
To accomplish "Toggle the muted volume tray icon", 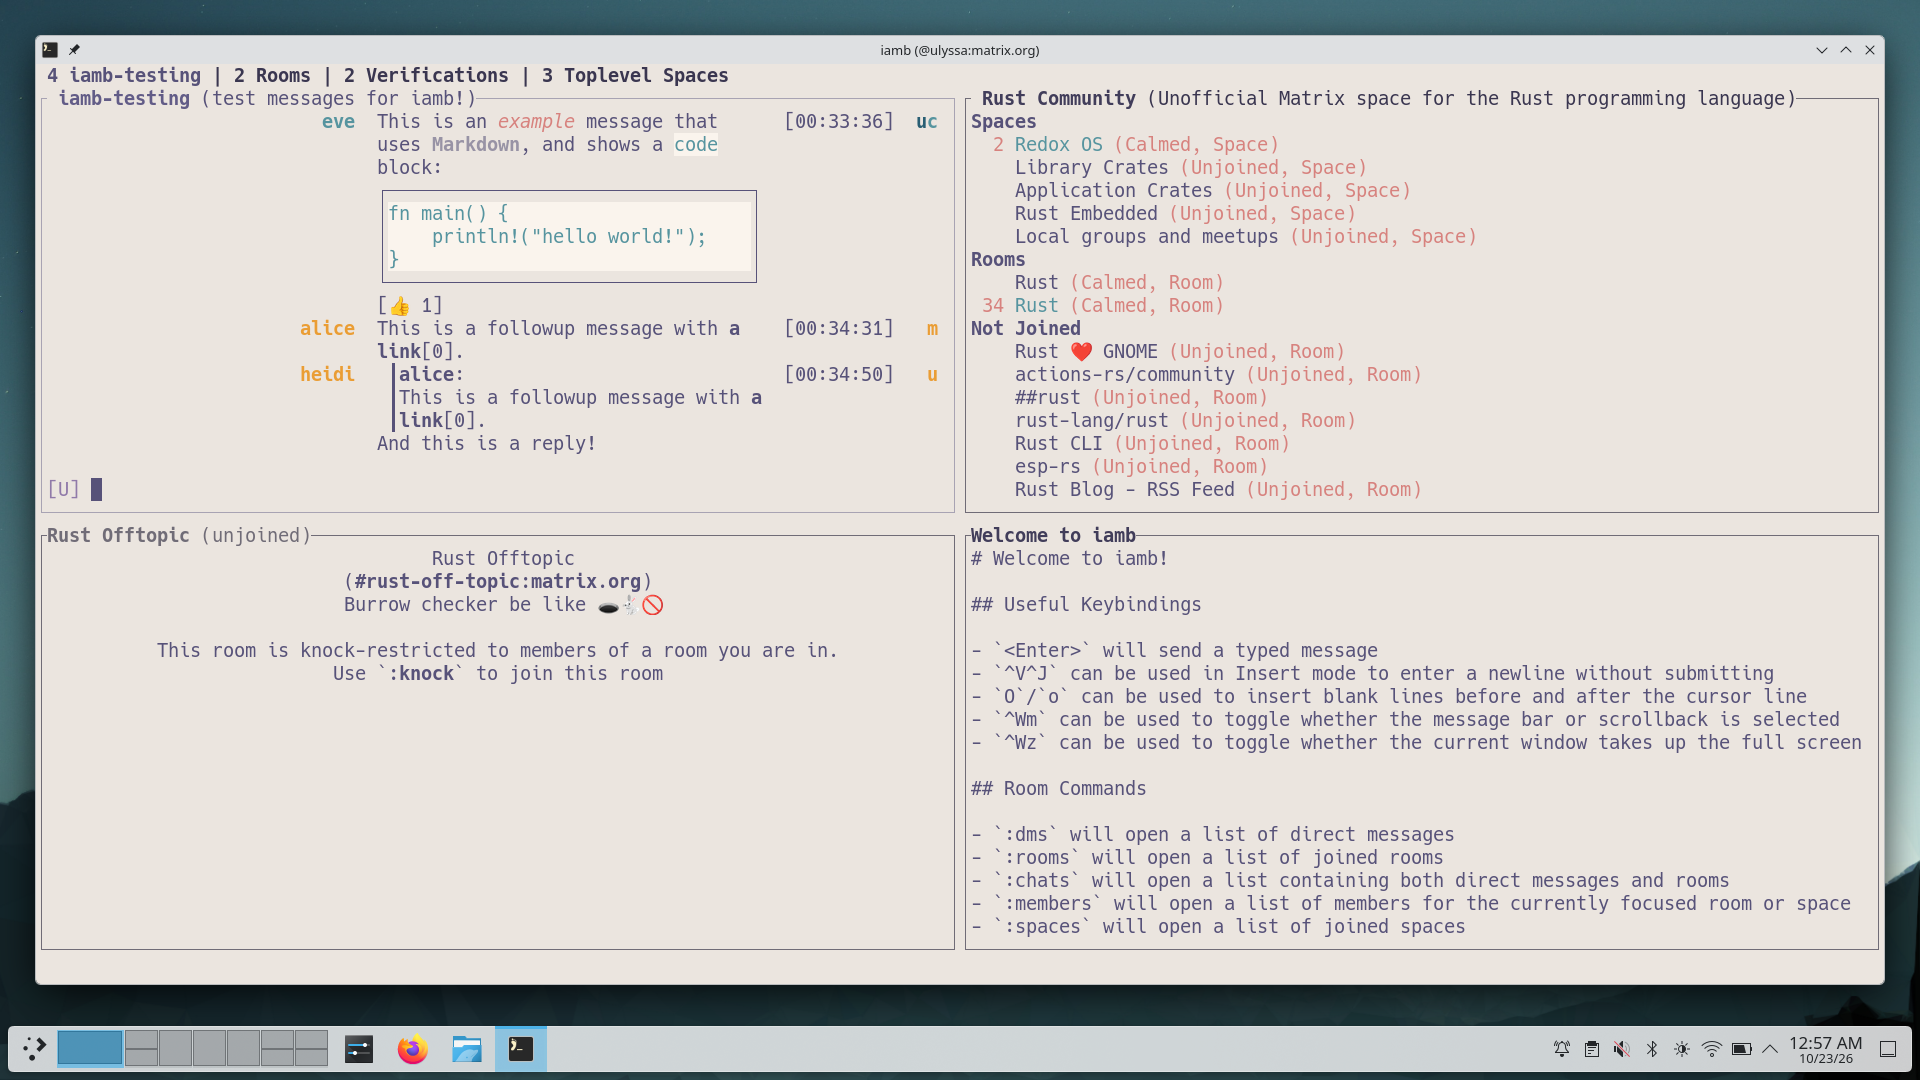I will point(1621,1049).
